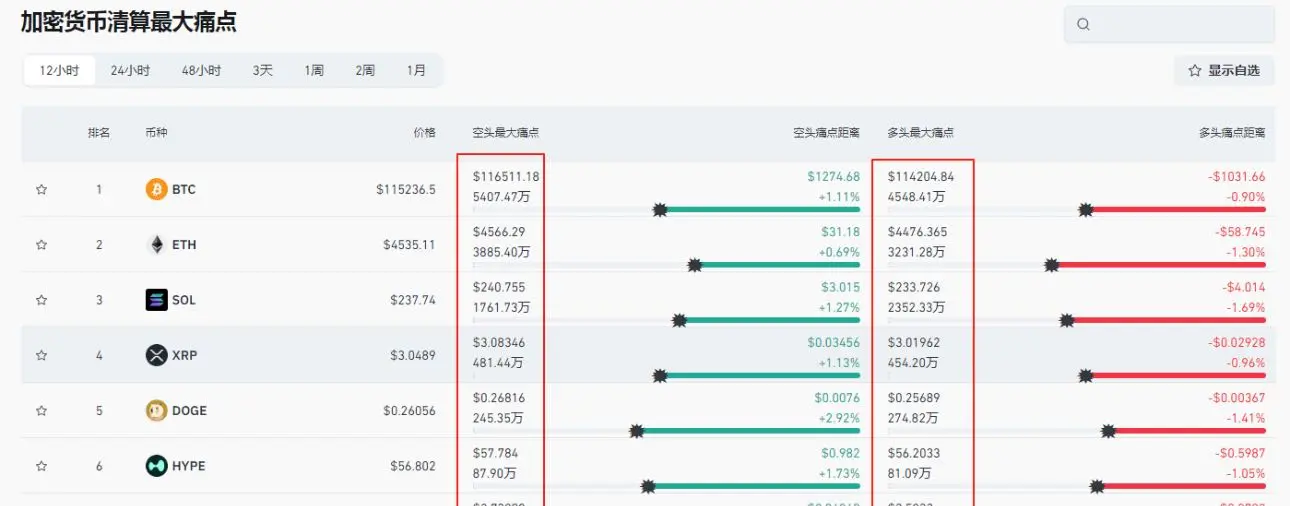Click the HYPE coin icon

tap(156, 466)
